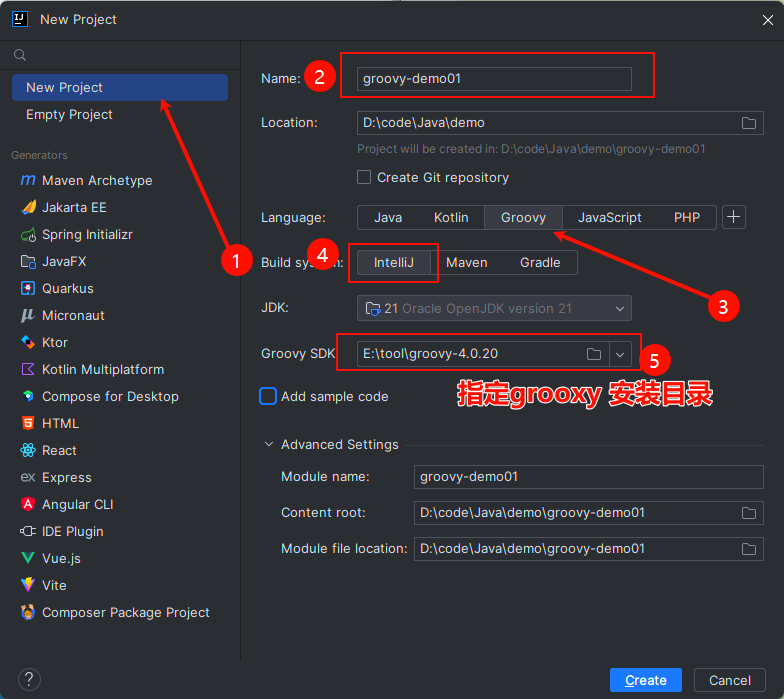Choose the Maven Archetype generator

coord(120,180)
